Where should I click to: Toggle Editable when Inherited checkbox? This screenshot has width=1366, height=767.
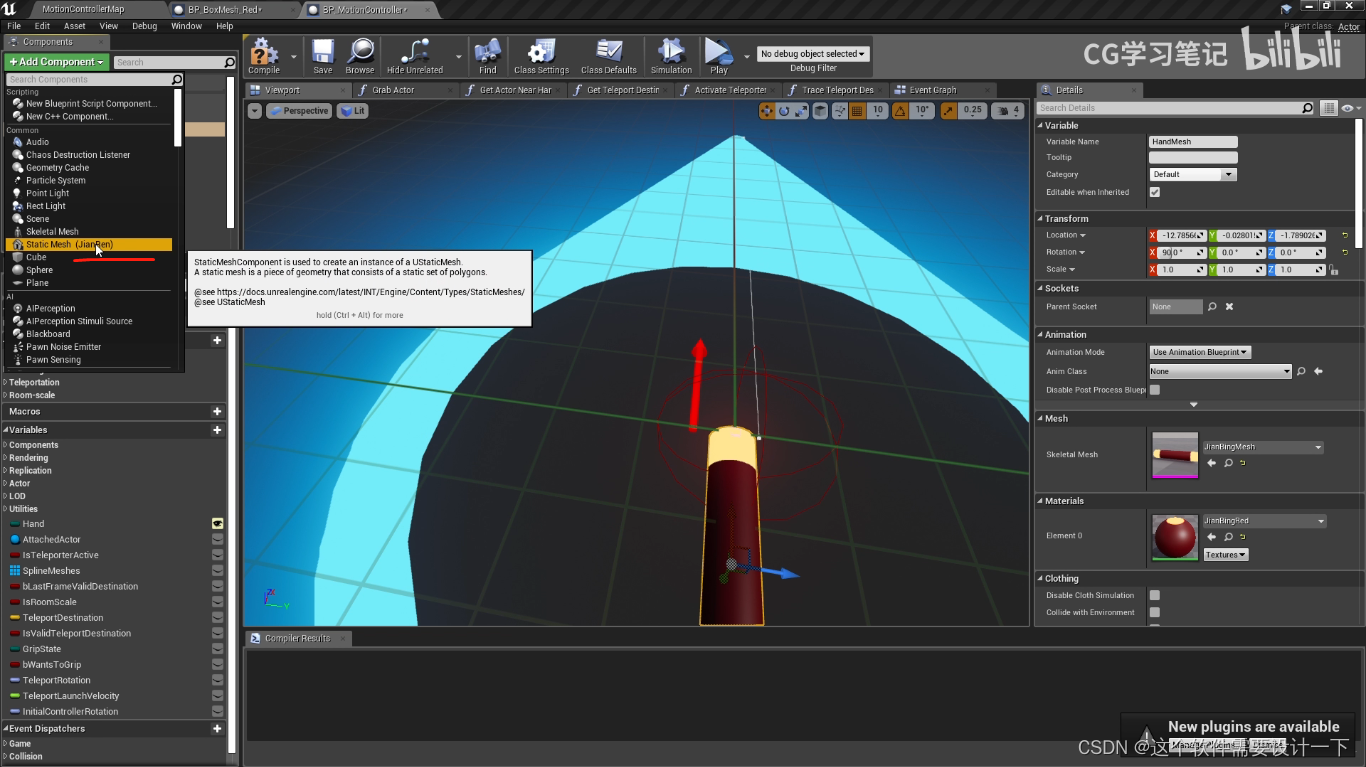pyautogui.click(x=1155, y=192)
